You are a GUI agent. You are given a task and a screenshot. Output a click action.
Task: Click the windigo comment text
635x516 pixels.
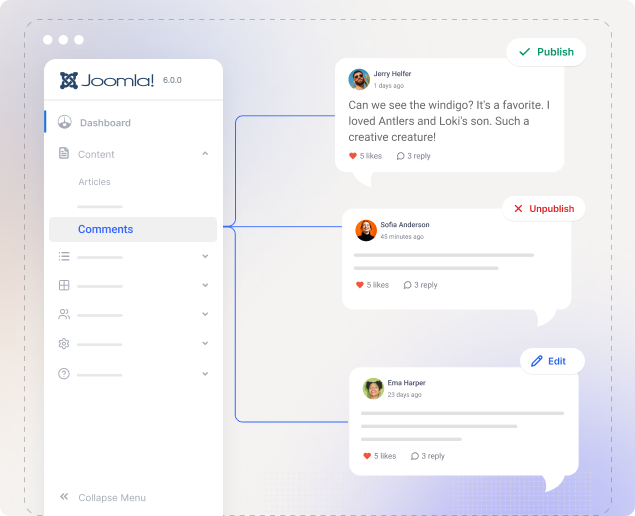(449, 121)
